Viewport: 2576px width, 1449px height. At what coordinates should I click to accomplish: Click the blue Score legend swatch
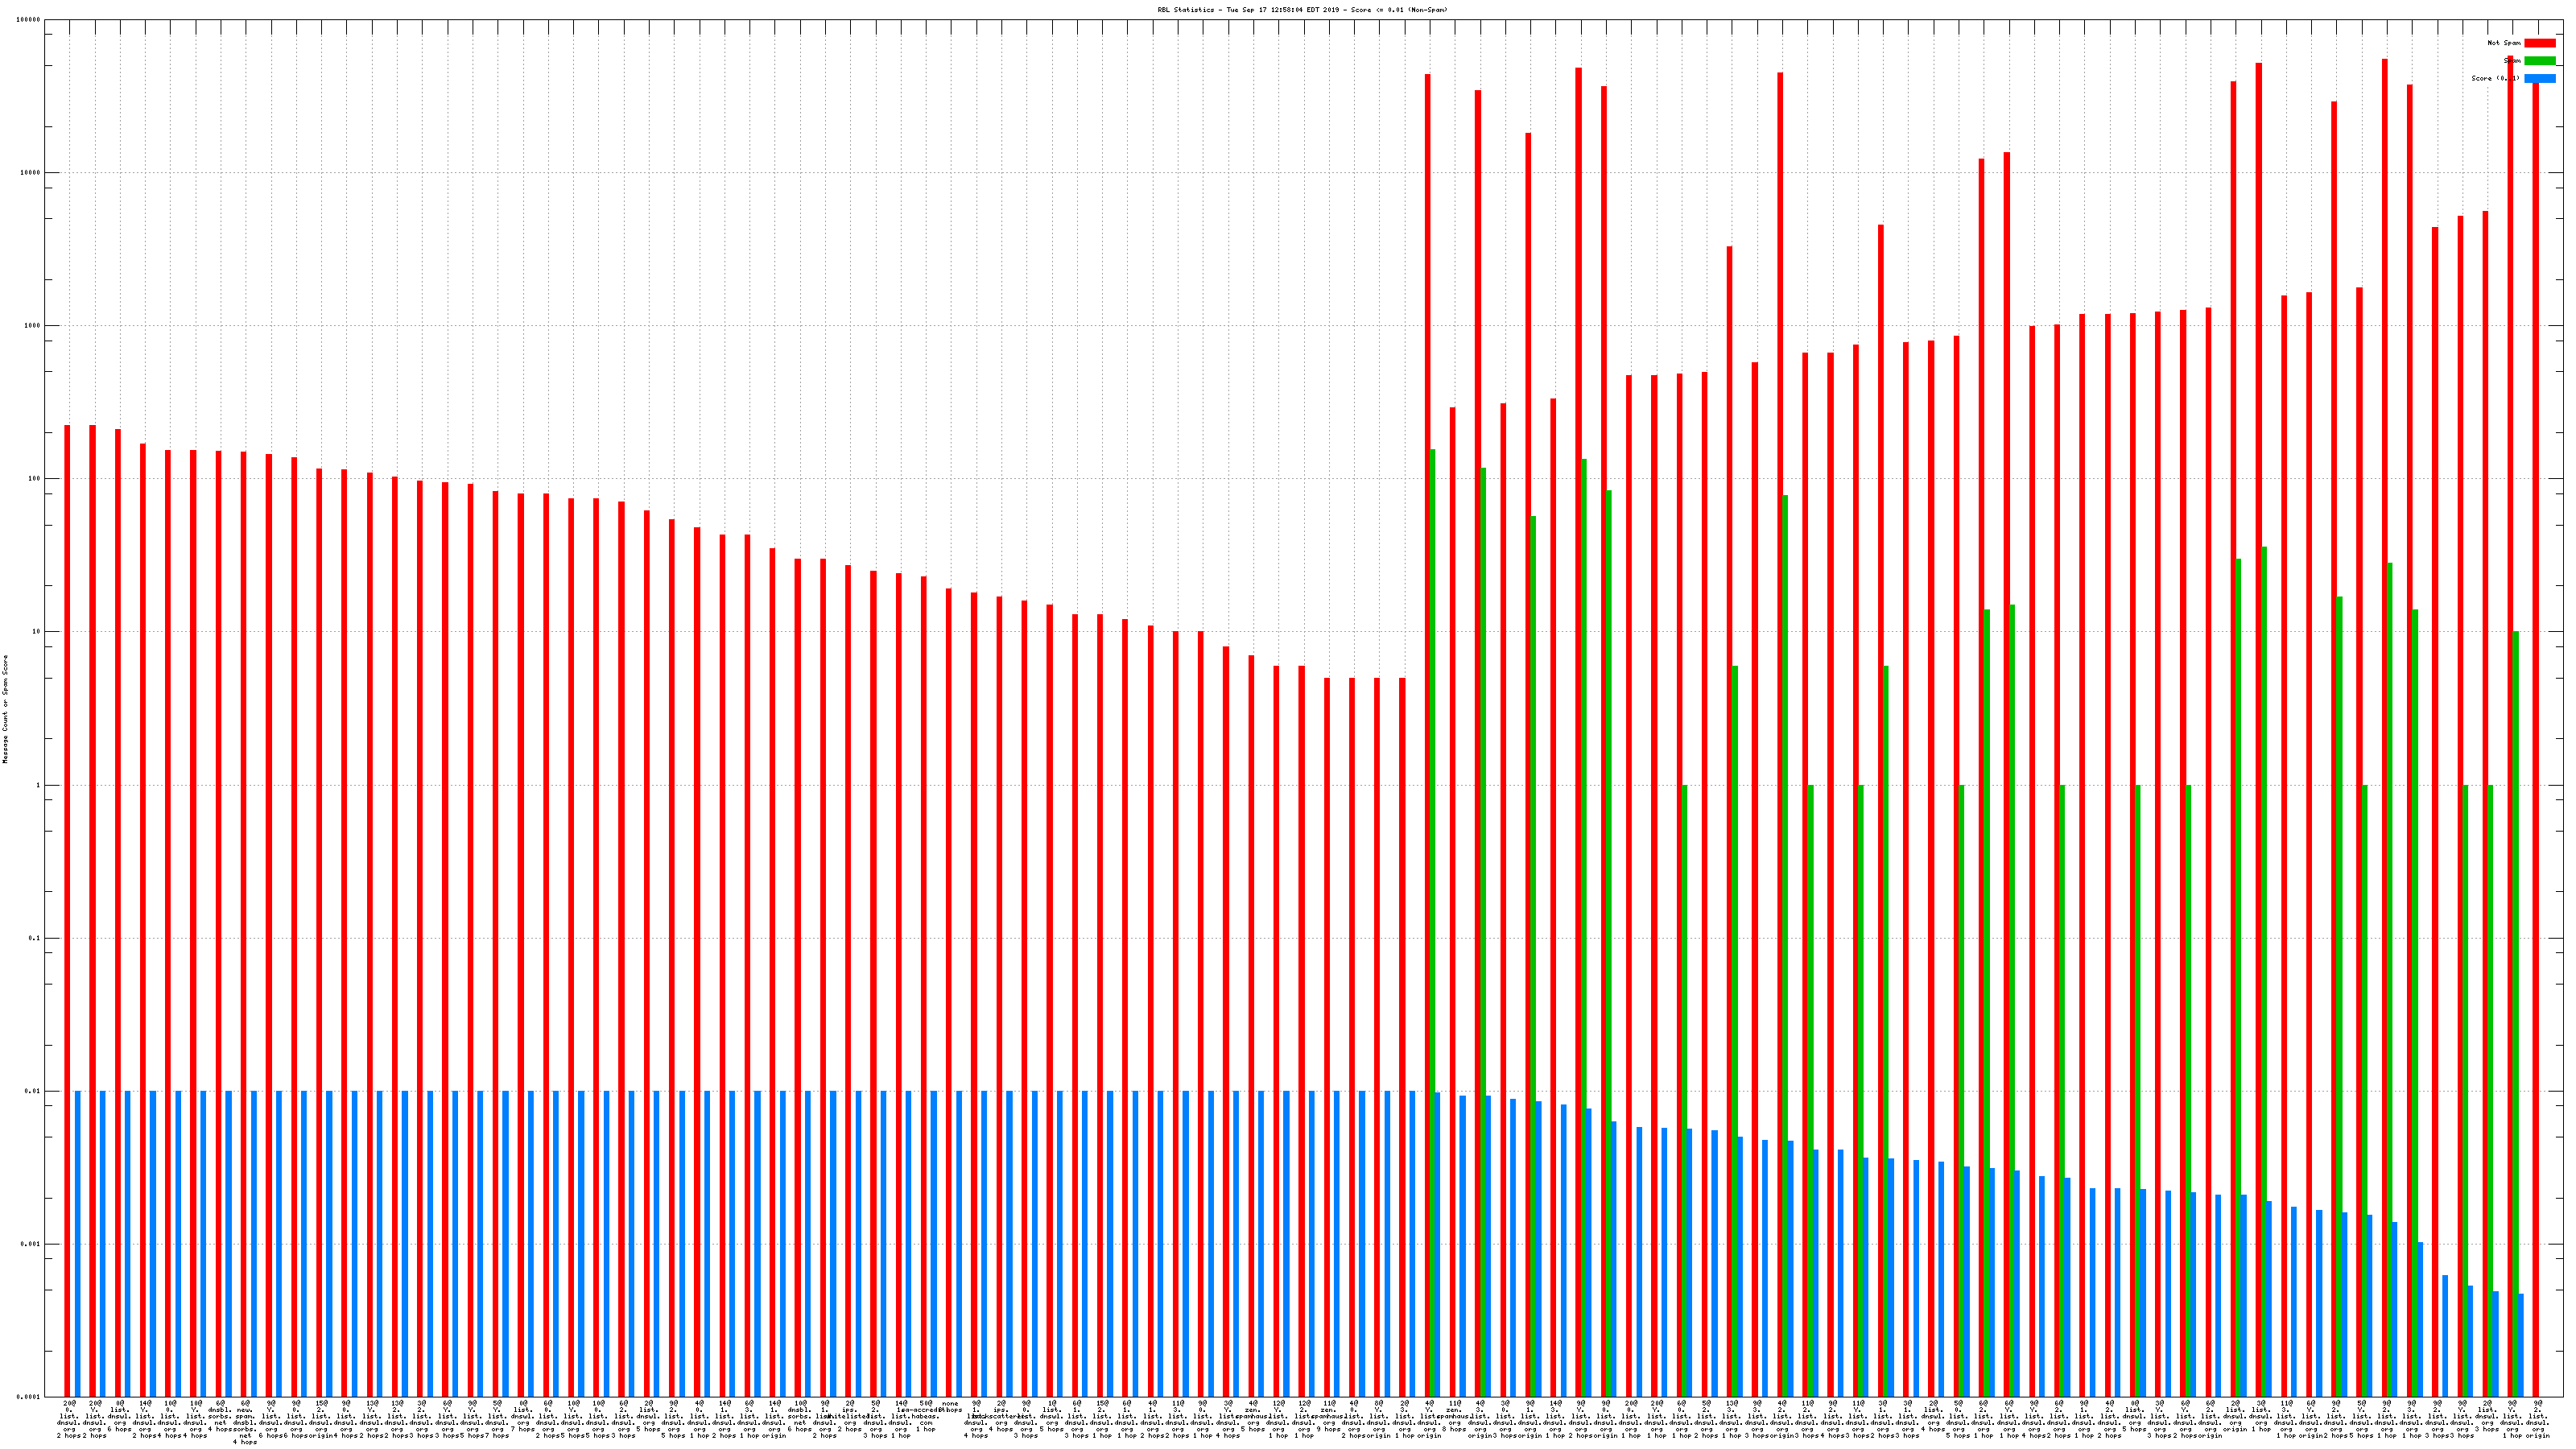[2539, 78]
